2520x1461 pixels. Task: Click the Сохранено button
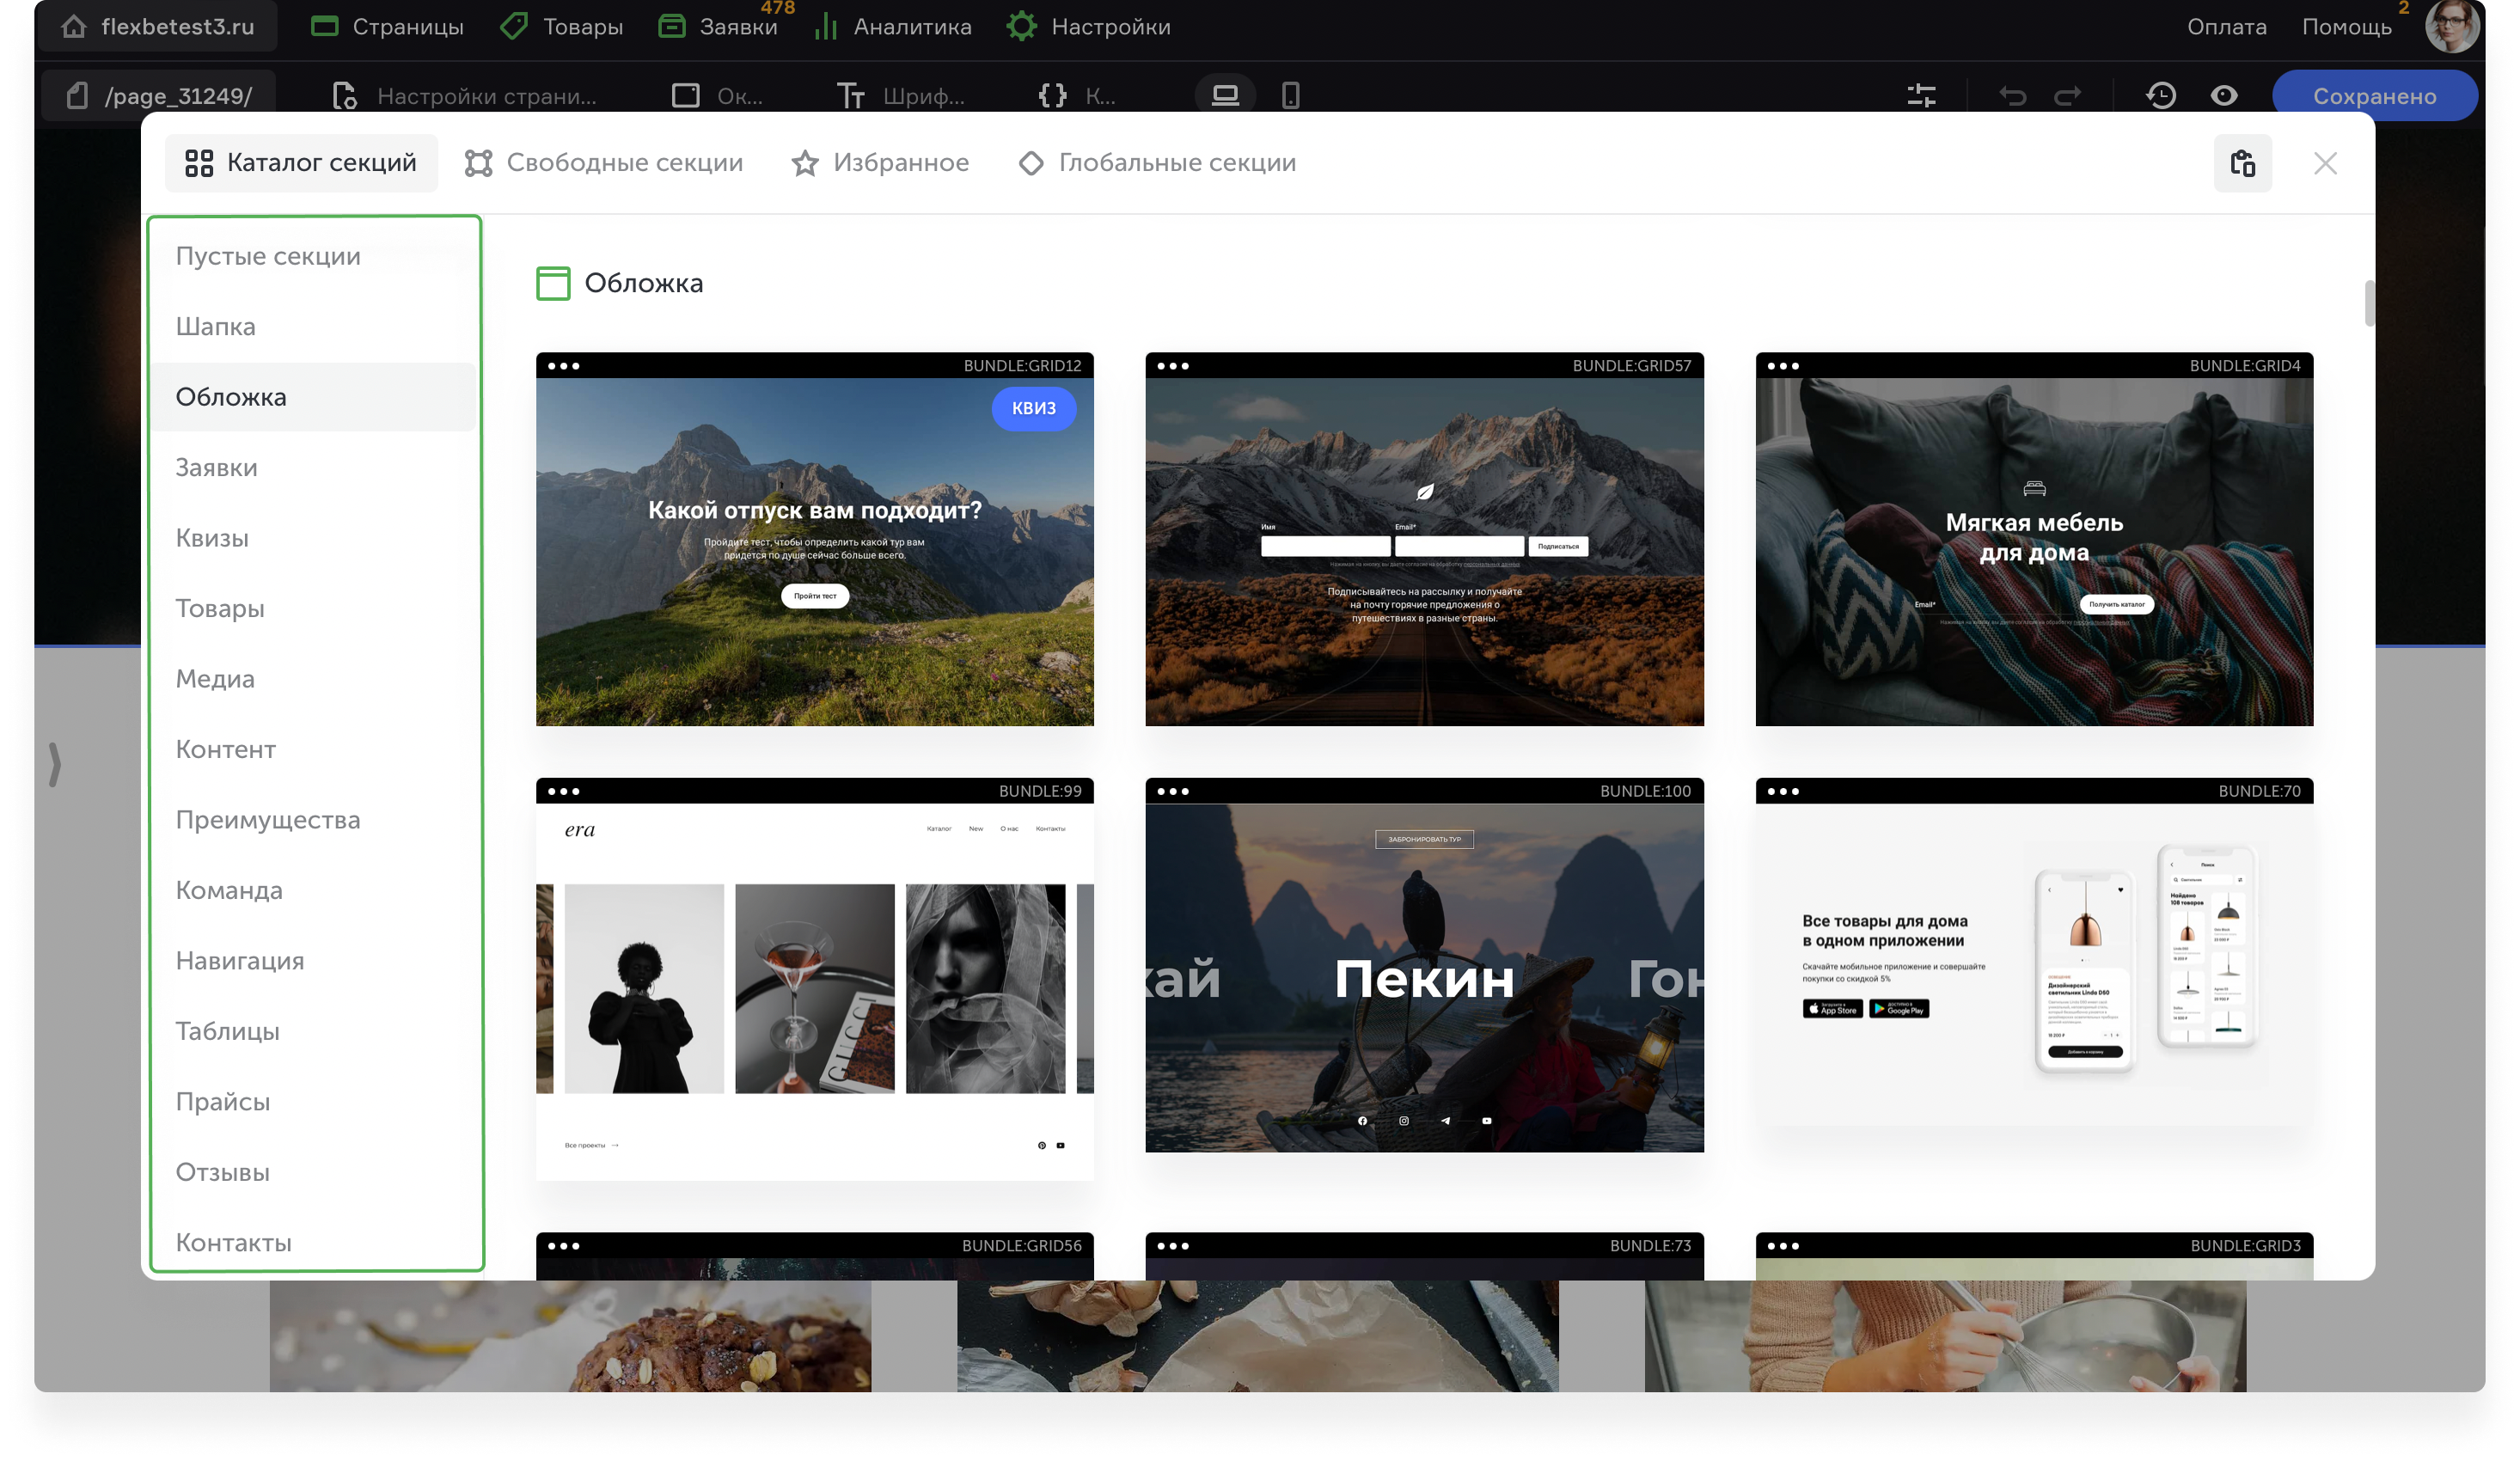2374,96
